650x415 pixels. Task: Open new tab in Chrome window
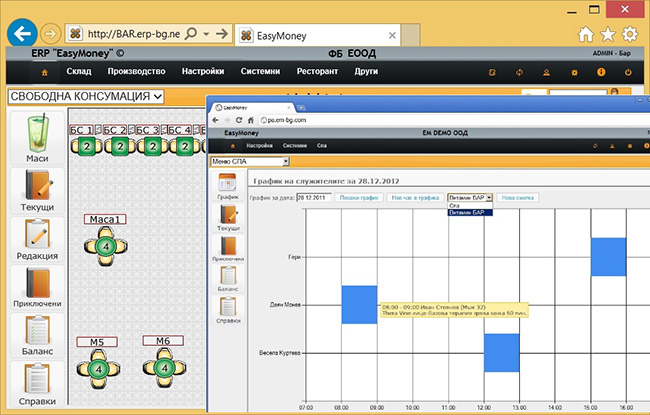(301, 108)
